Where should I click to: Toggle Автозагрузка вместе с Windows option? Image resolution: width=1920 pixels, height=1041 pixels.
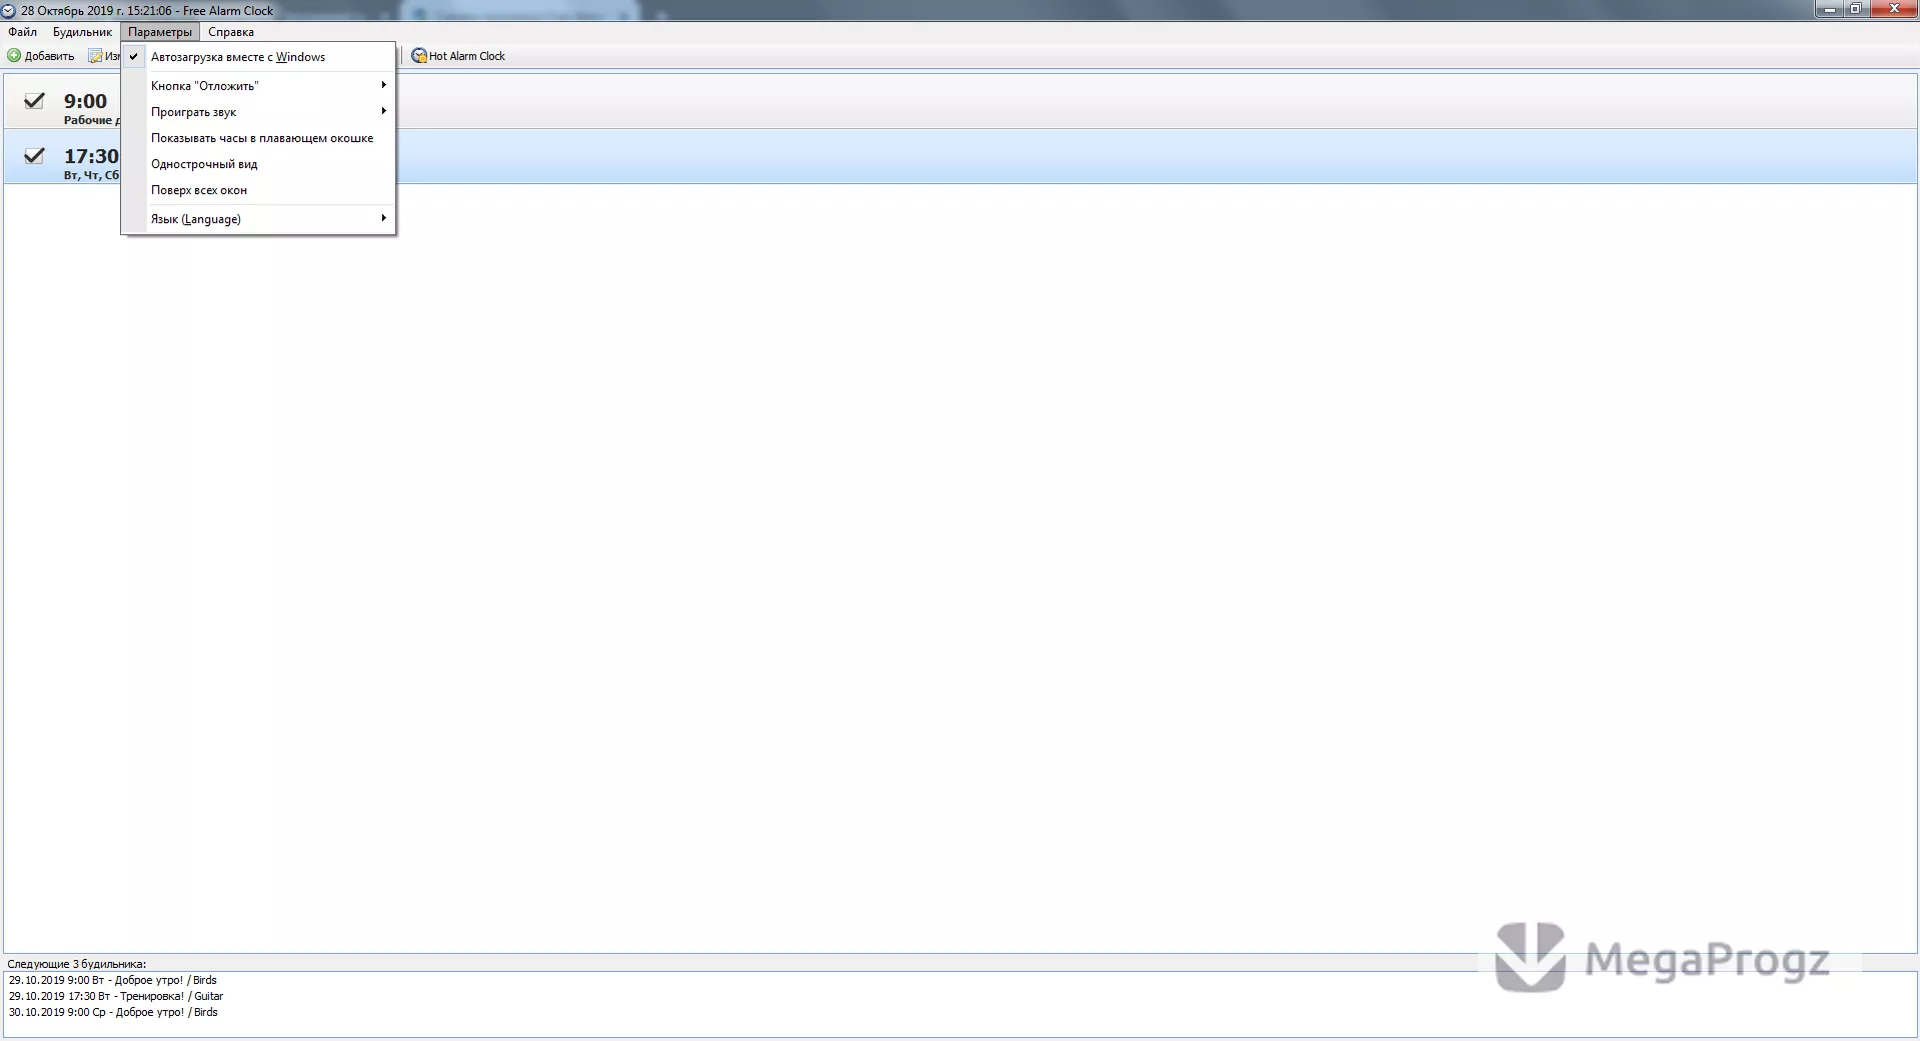[x=258, y=57]
